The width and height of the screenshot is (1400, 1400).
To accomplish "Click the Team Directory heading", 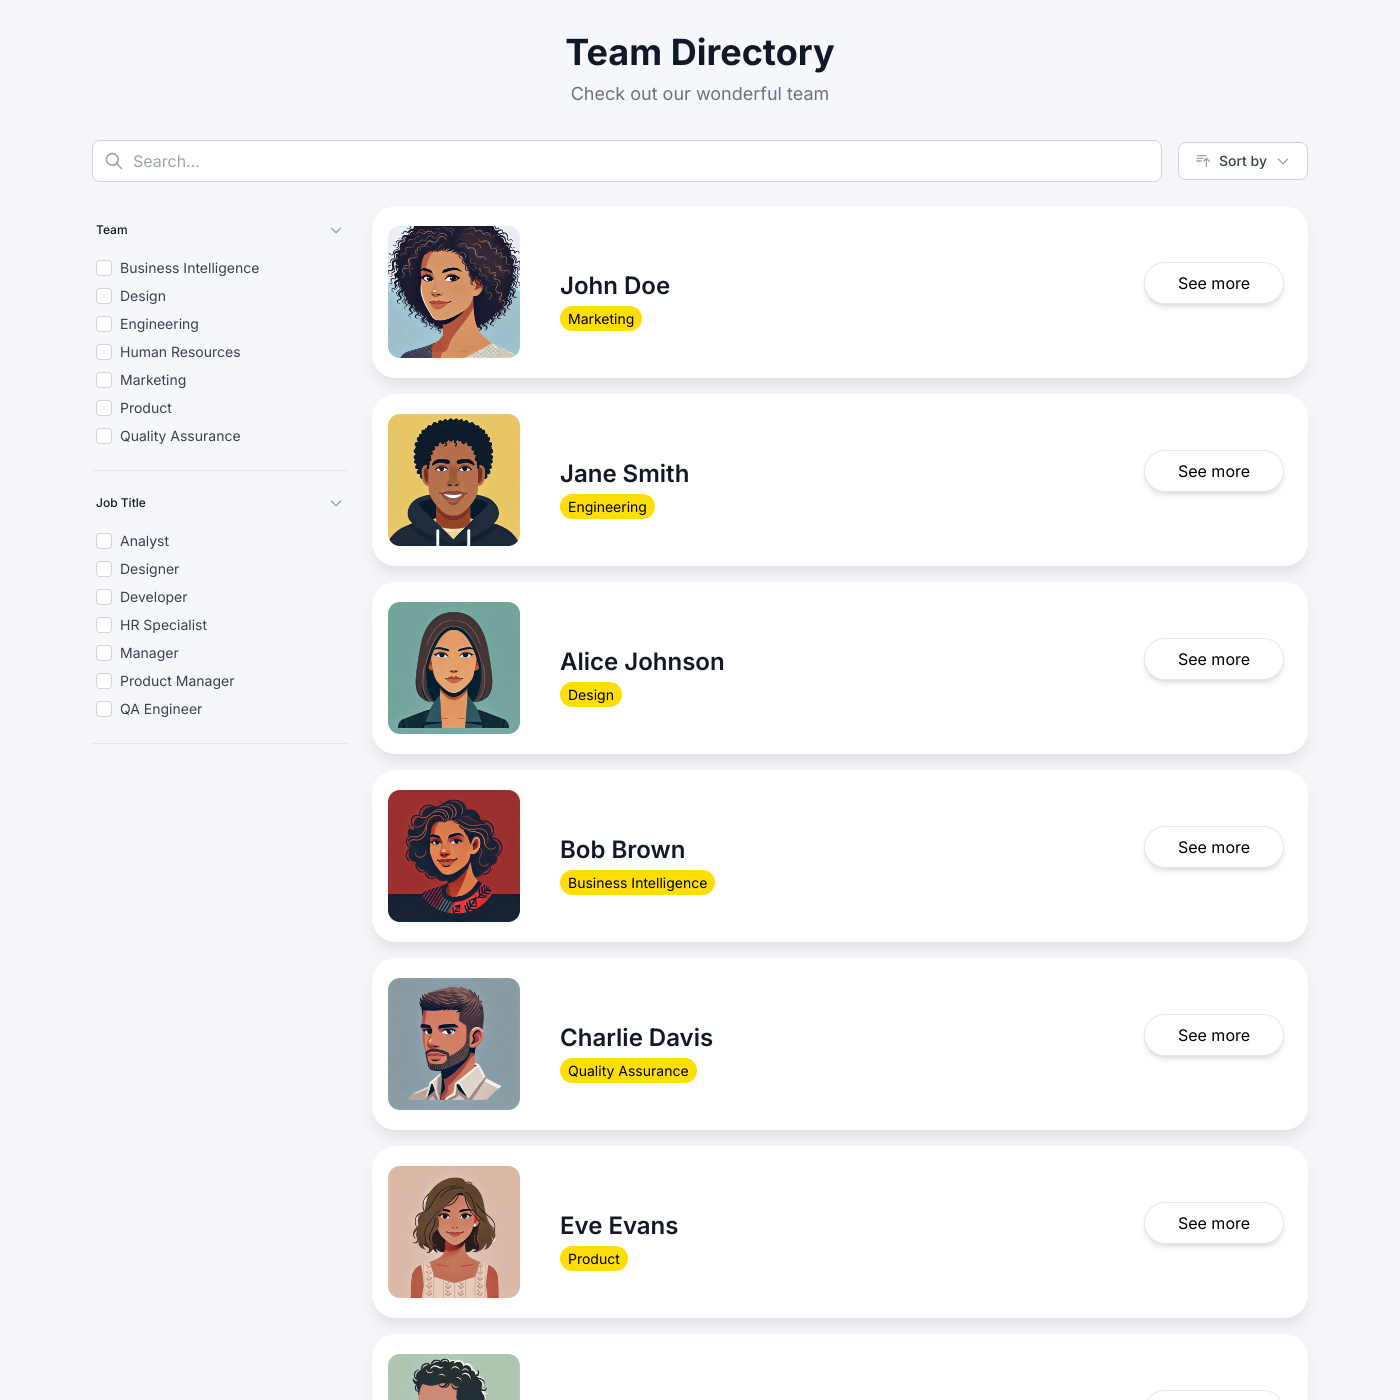I will point(700,52).
